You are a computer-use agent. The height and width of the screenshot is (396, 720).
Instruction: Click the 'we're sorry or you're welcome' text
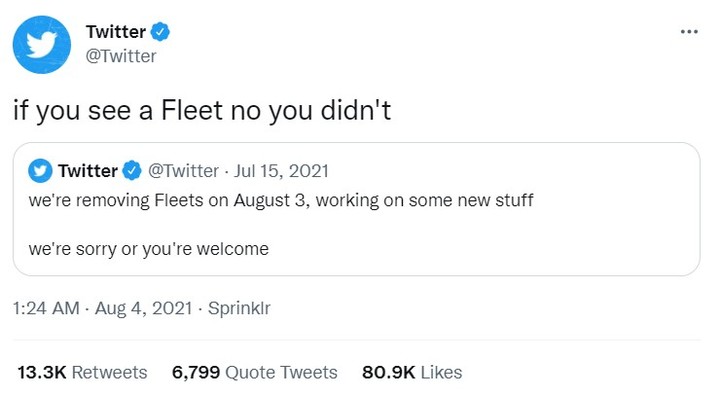click(149, 249)
